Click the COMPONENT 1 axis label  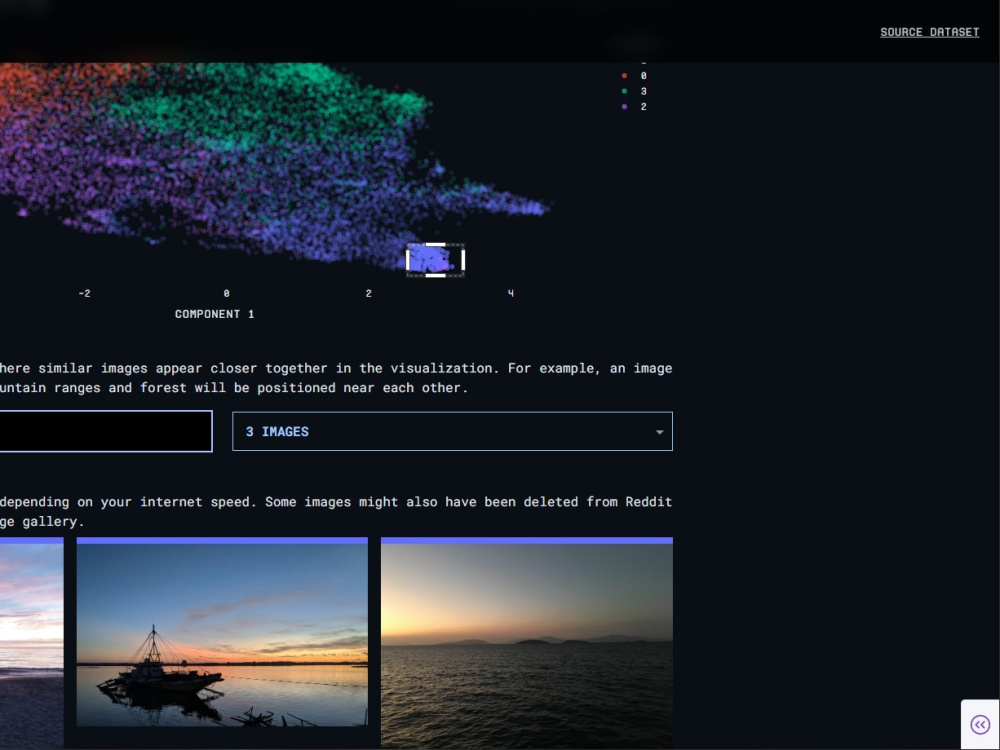(214, 314)
